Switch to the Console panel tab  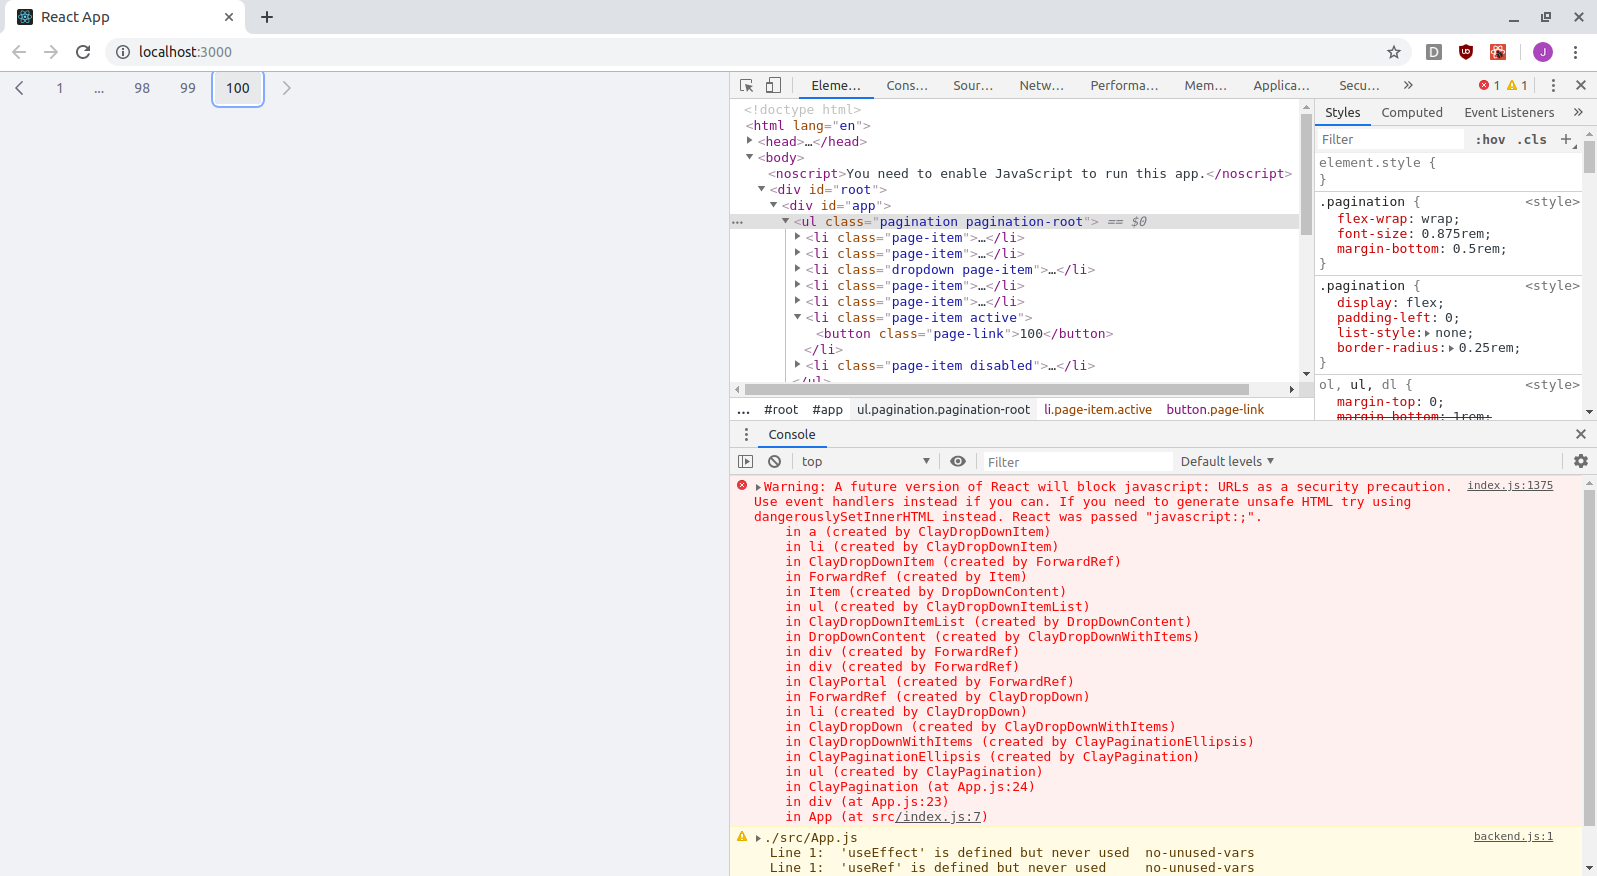click(x=907, y=86)
